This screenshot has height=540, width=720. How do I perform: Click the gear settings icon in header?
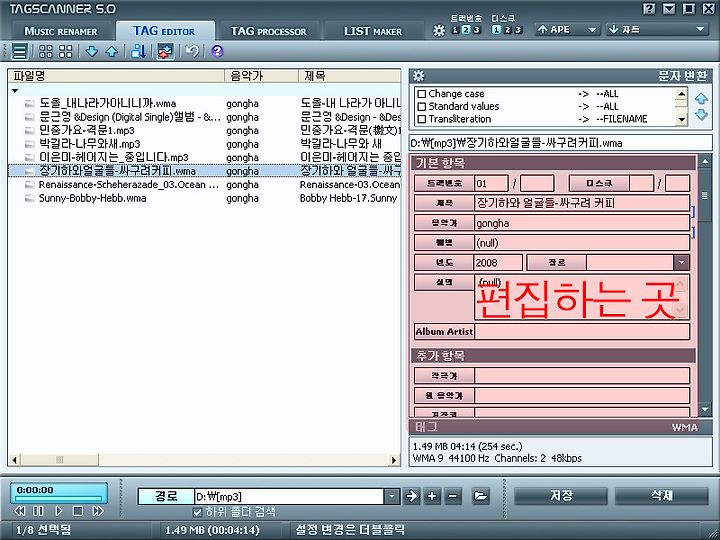439,30
